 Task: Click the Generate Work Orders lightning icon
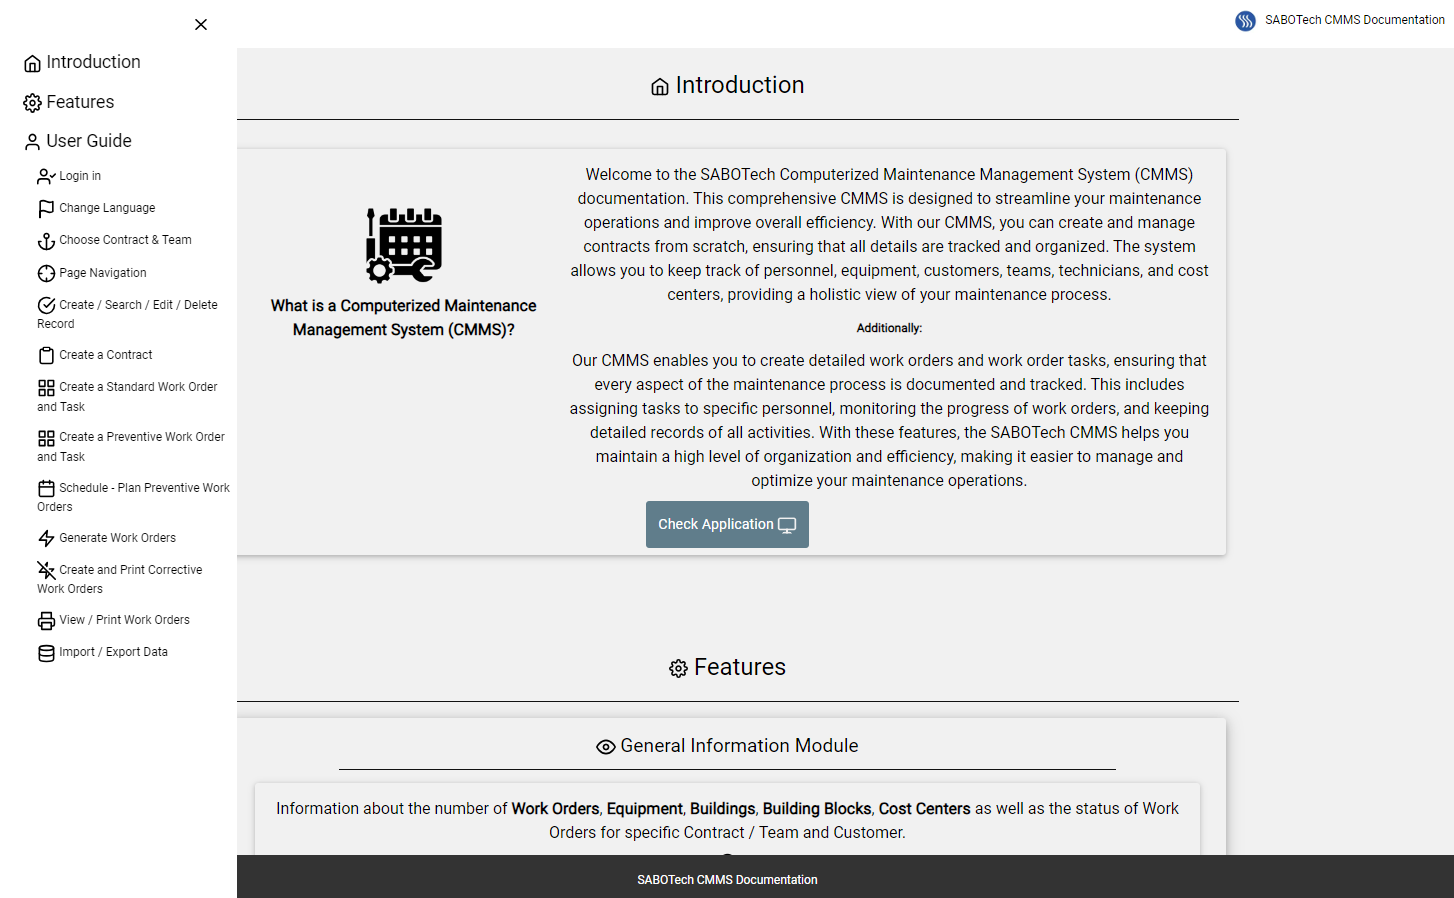[x=46, y=539]
